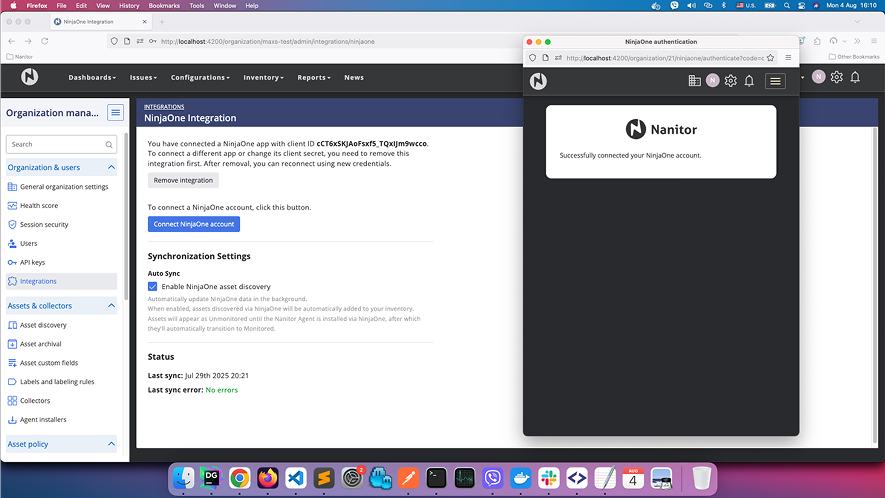
Task: Open the Inventory dropdown menu
Action: pyautogui.click(x=264, y=77)
